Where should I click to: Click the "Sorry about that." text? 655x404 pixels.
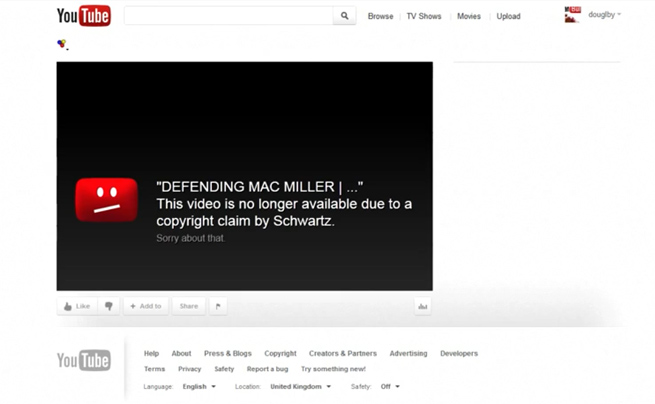[190, 238]
